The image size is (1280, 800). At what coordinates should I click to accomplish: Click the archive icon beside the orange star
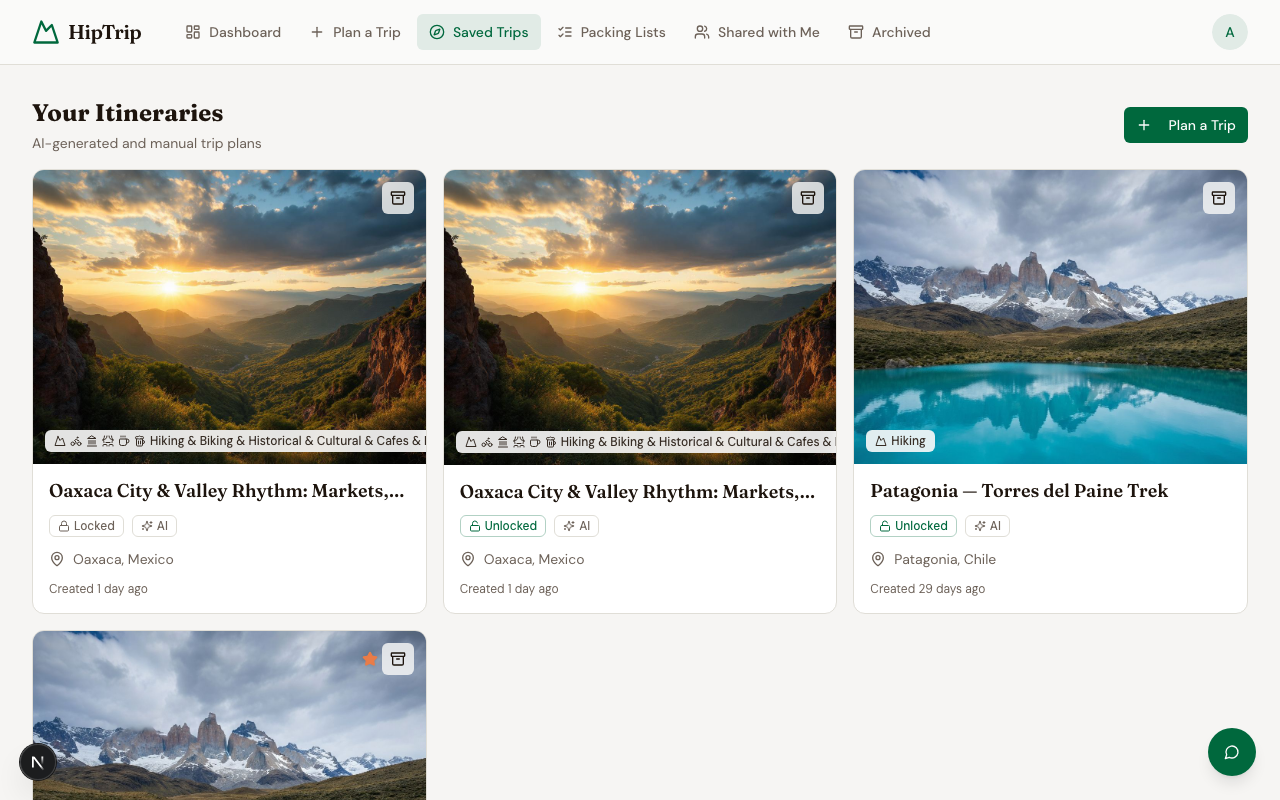[x=398, y=659]
